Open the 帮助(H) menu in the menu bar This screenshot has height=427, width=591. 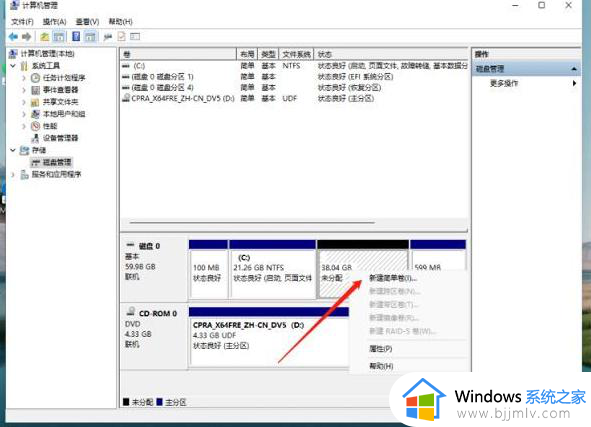coord(121,21)
